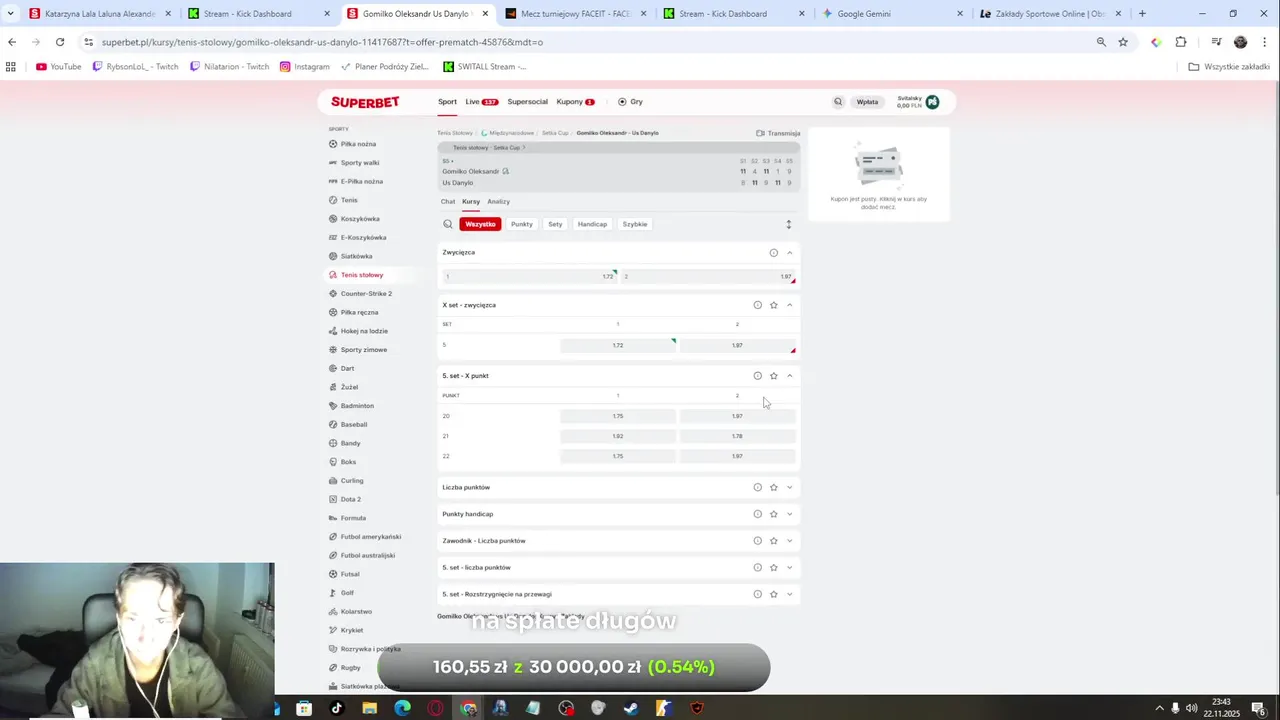Favorite 5. set - liczba punktów market
Image resolution: width=1280 pixels, height=720 pixels.
[773, 568]
